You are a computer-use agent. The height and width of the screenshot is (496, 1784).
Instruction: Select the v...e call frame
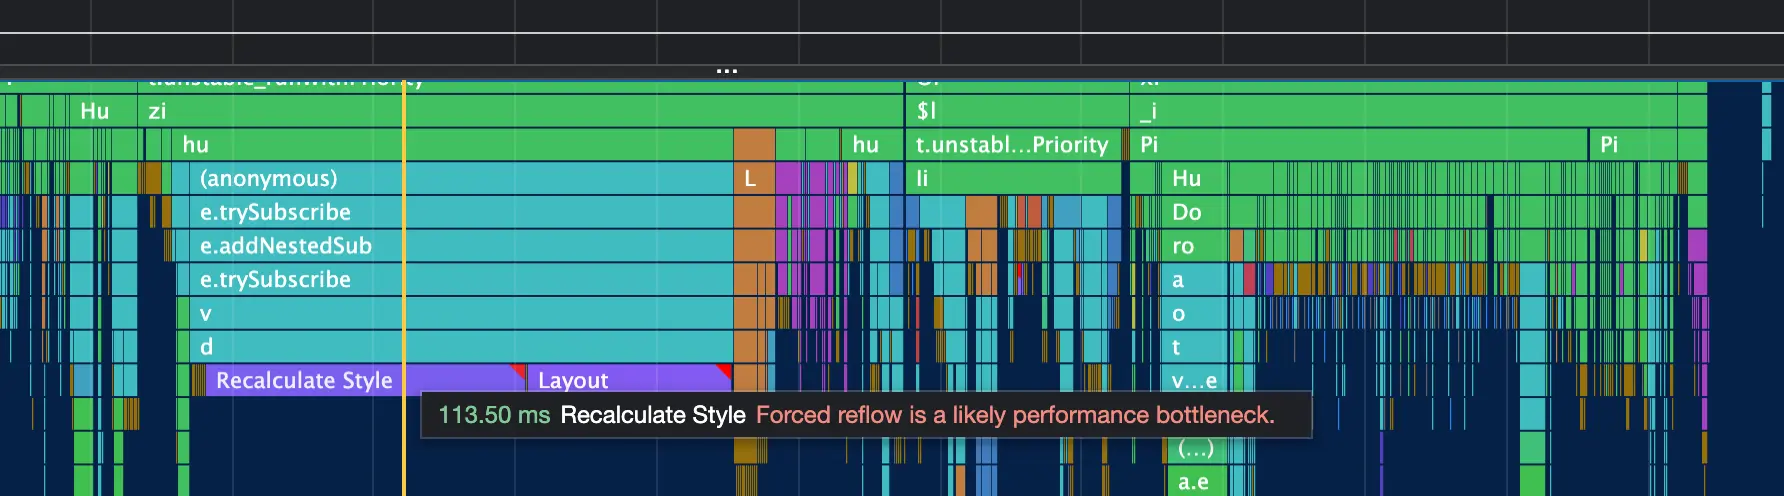click(1196, 381)
